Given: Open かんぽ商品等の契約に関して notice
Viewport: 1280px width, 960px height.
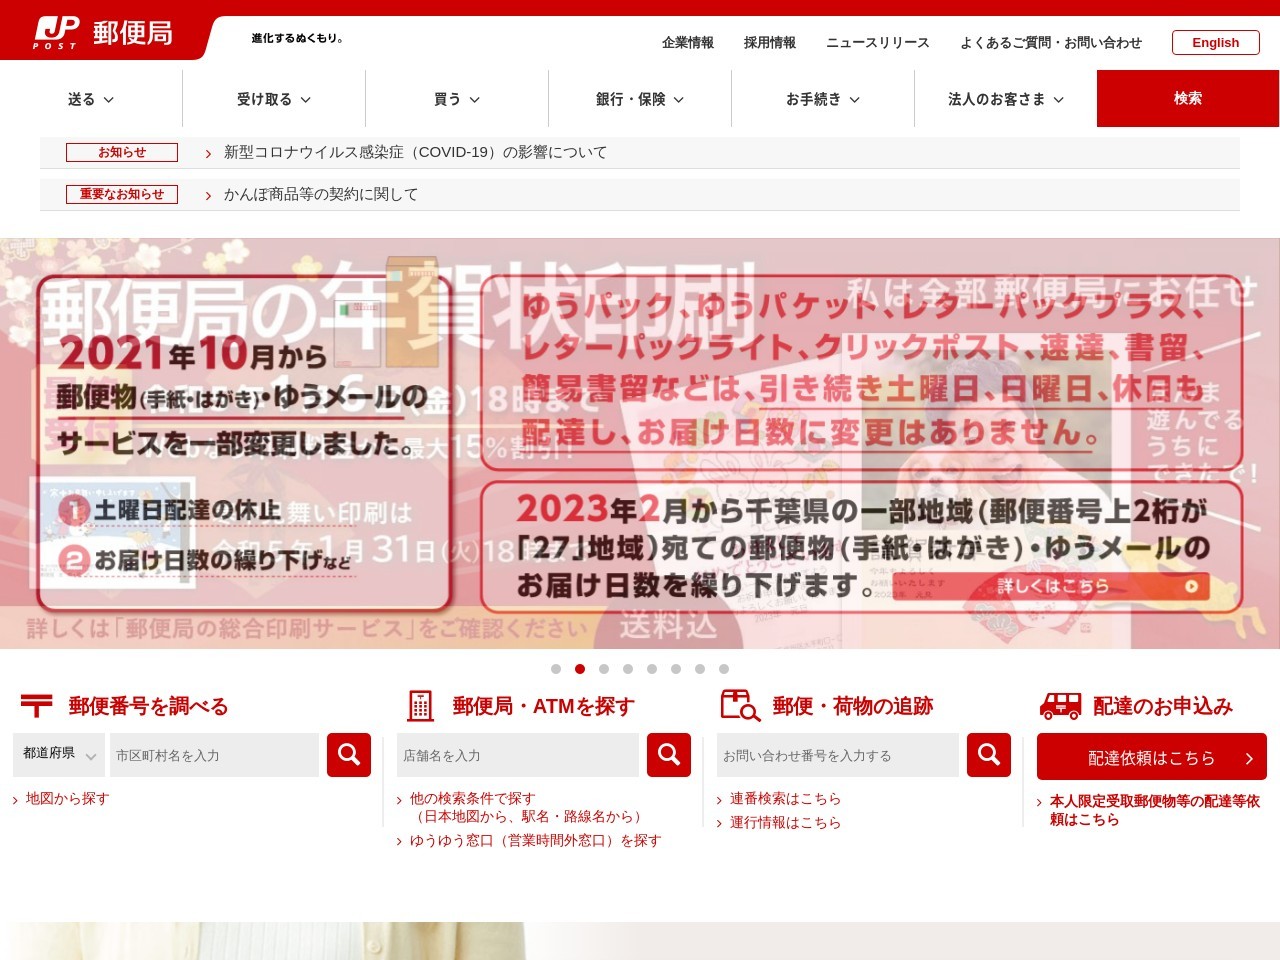Looking at the screenshot, I should (321, 194).
